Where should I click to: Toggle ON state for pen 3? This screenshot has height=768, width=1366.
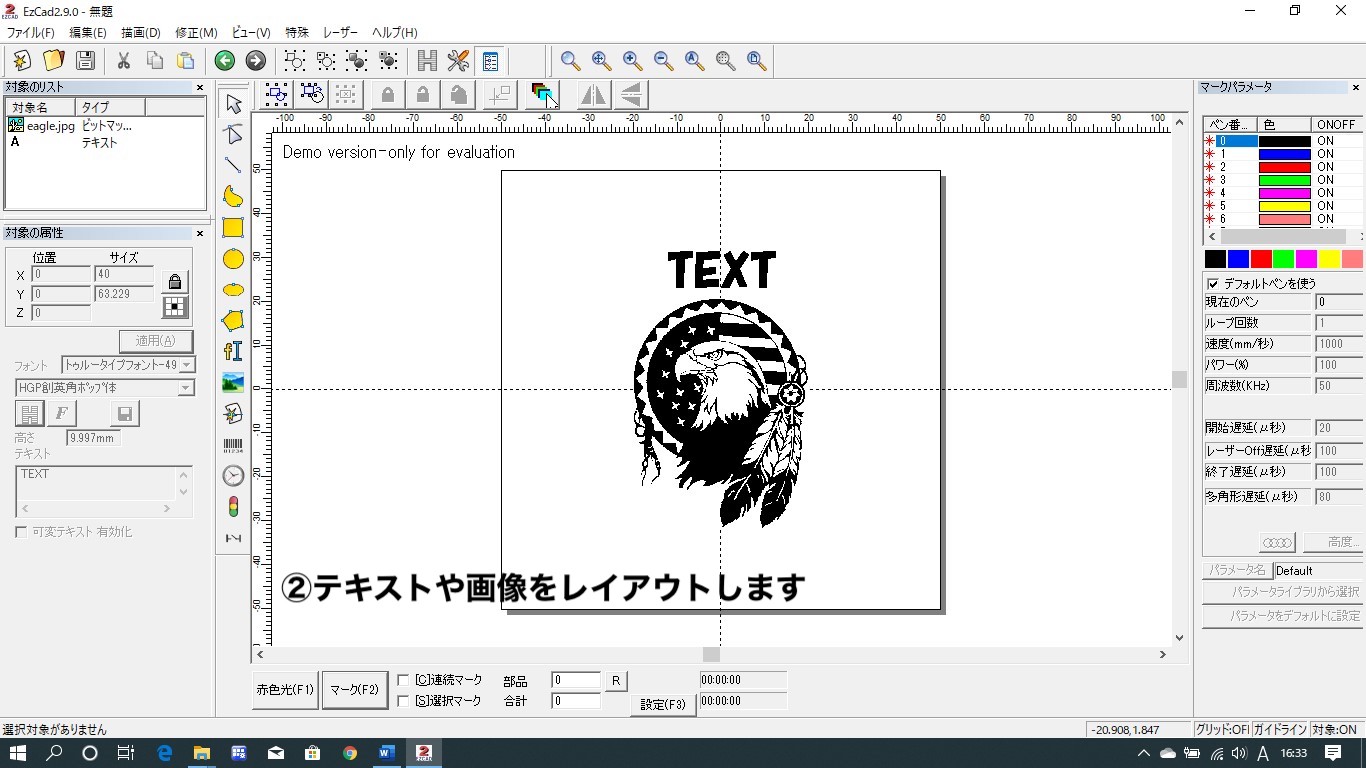1325,180
